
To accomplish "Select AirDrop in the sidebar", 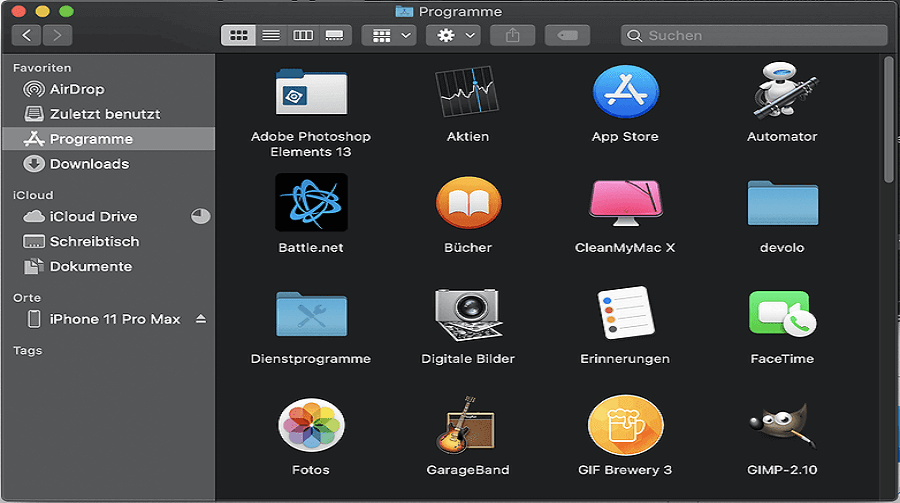I will [x=108, y=89].
